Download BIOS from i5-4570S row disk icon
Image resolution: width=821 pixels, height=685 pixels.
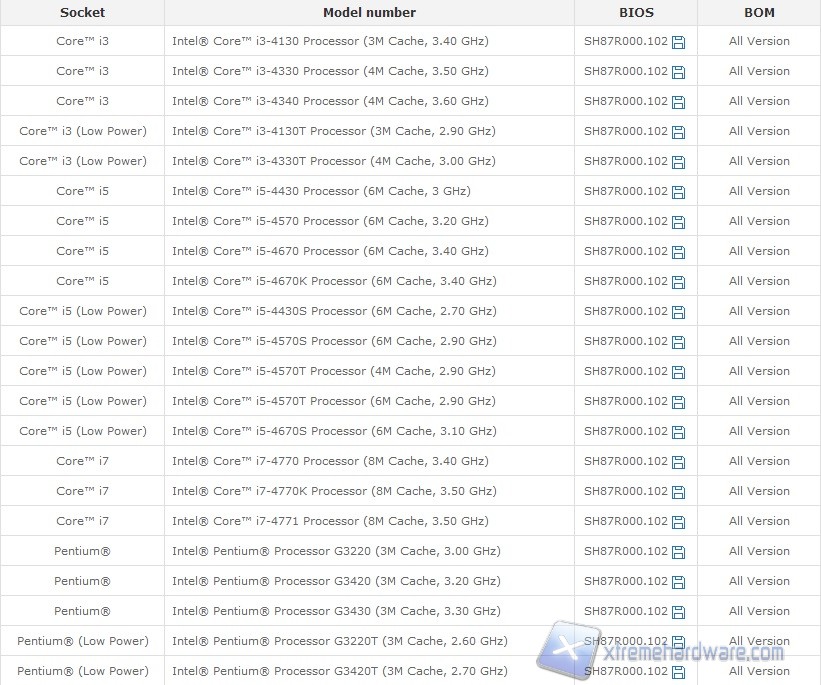(679, 342)
